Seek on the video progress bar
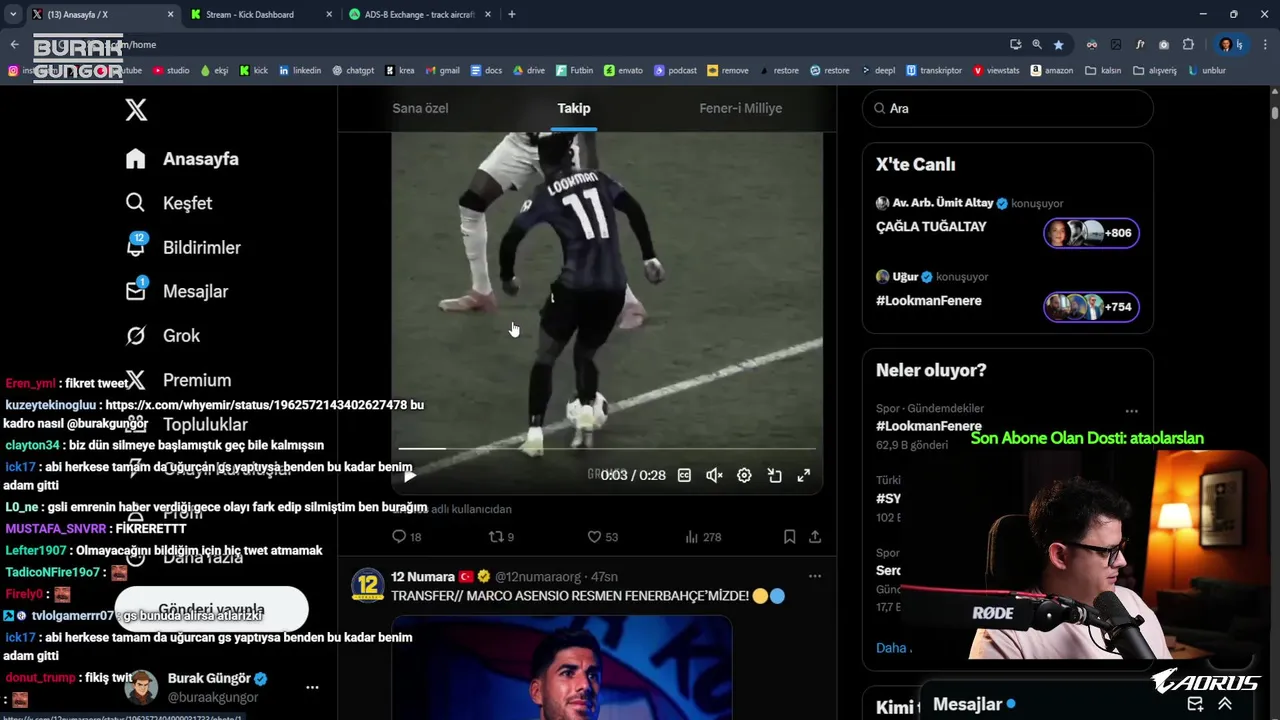The width and height of the screenshot is (1280, 720). tap(607, 449)
